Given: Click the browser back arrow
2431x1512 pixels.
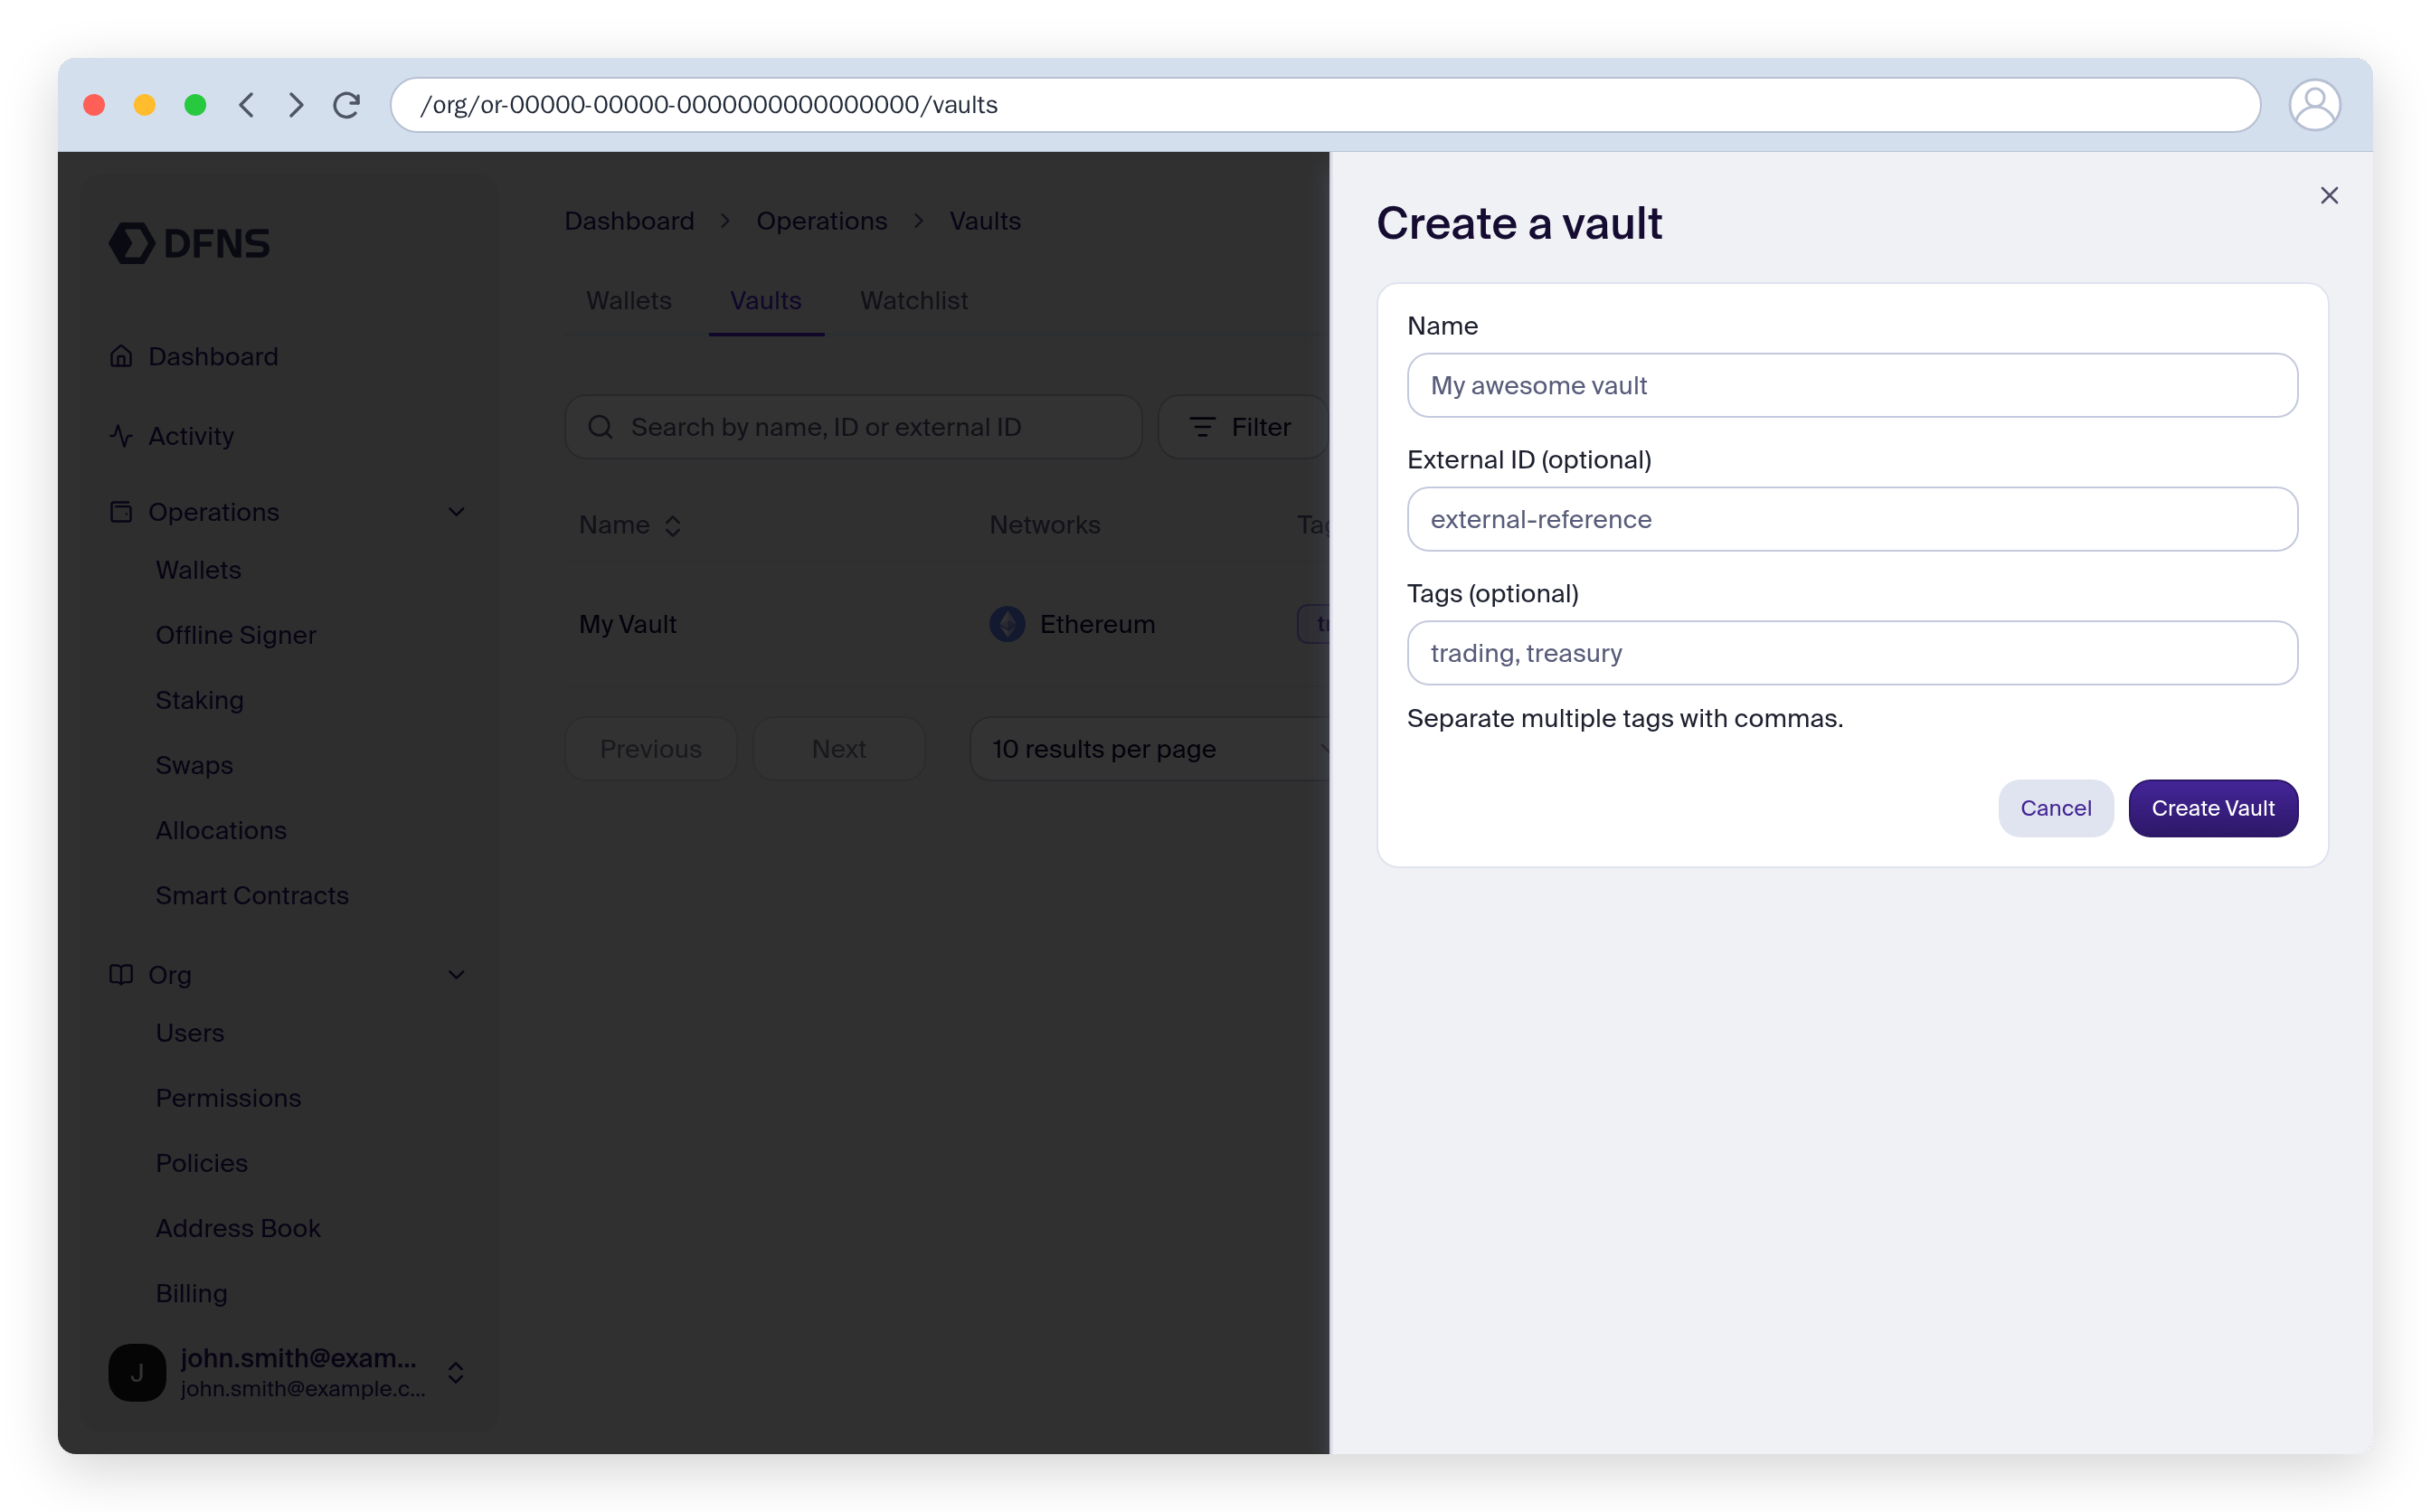Looking at the screenshot, I should coord(247,105).
